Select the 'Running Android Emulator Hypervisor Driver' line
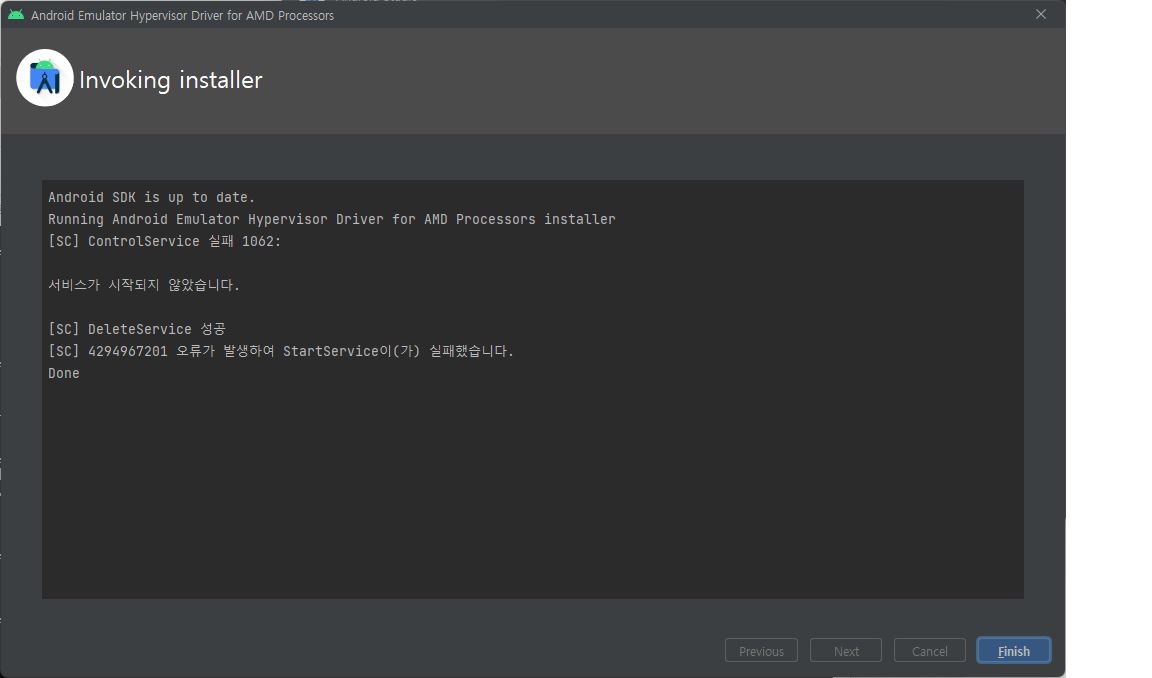 click(331, 220)
